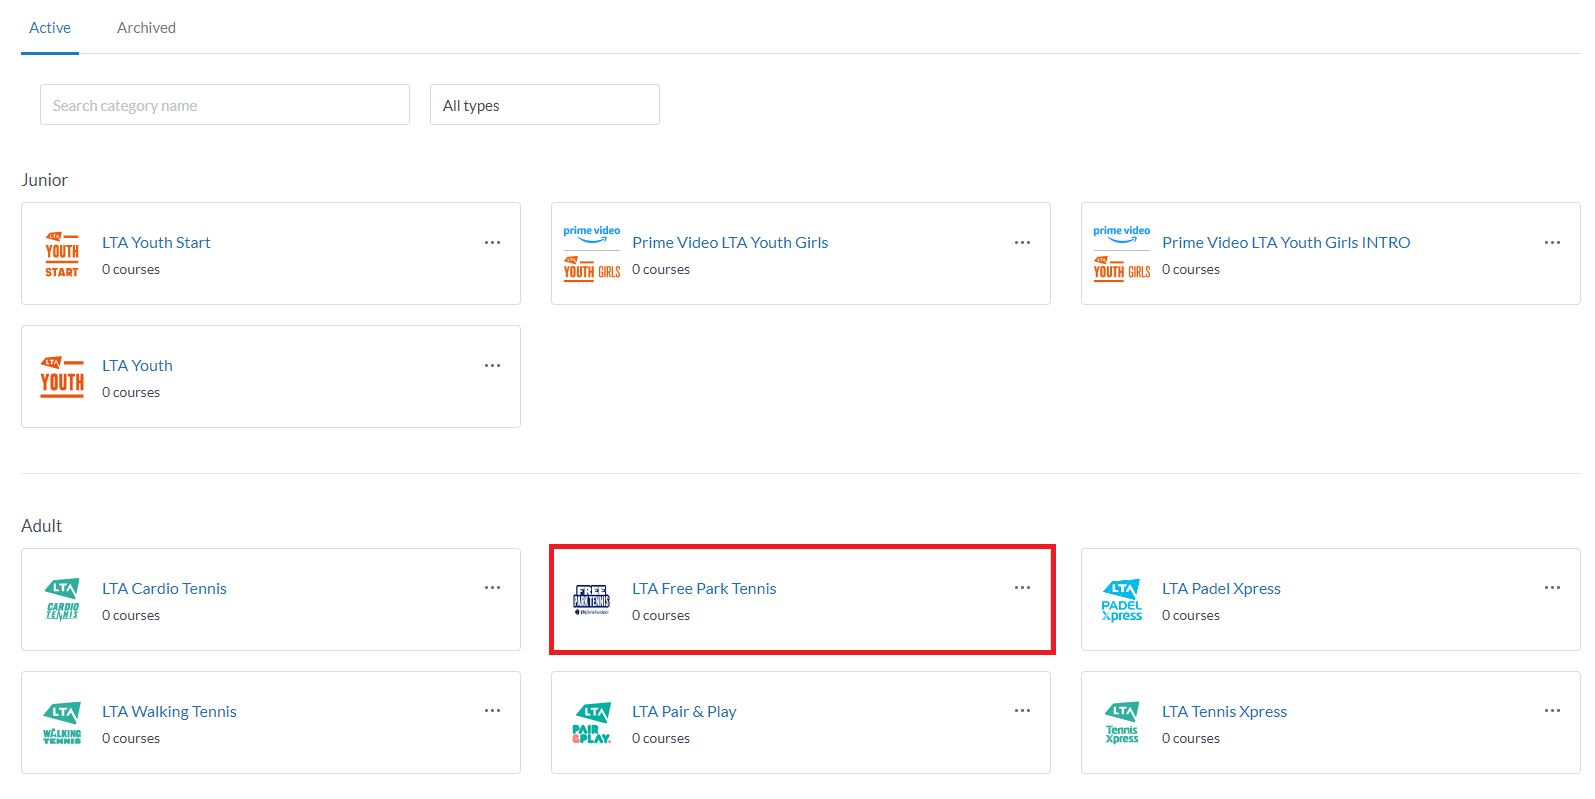Image resolution: width=1595 pixels, height=799 pixels.
Task: Click the LTA Padel Xpress logo
Action: pyautogui.click(x=1122, y=600)
